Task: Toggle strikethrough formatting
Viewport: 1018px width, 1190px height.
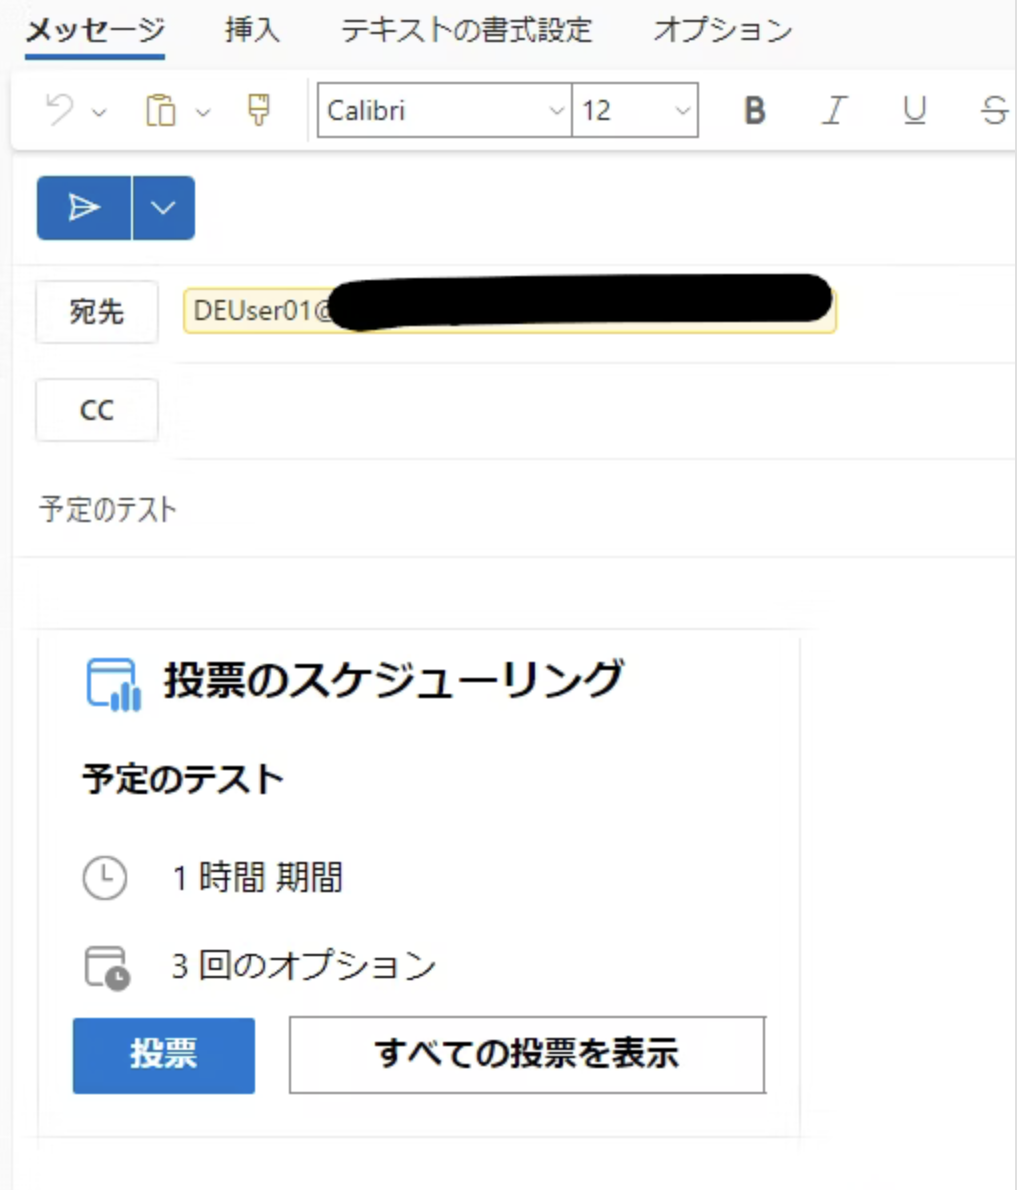Action: pyautogui.click(x=993, y=110)
